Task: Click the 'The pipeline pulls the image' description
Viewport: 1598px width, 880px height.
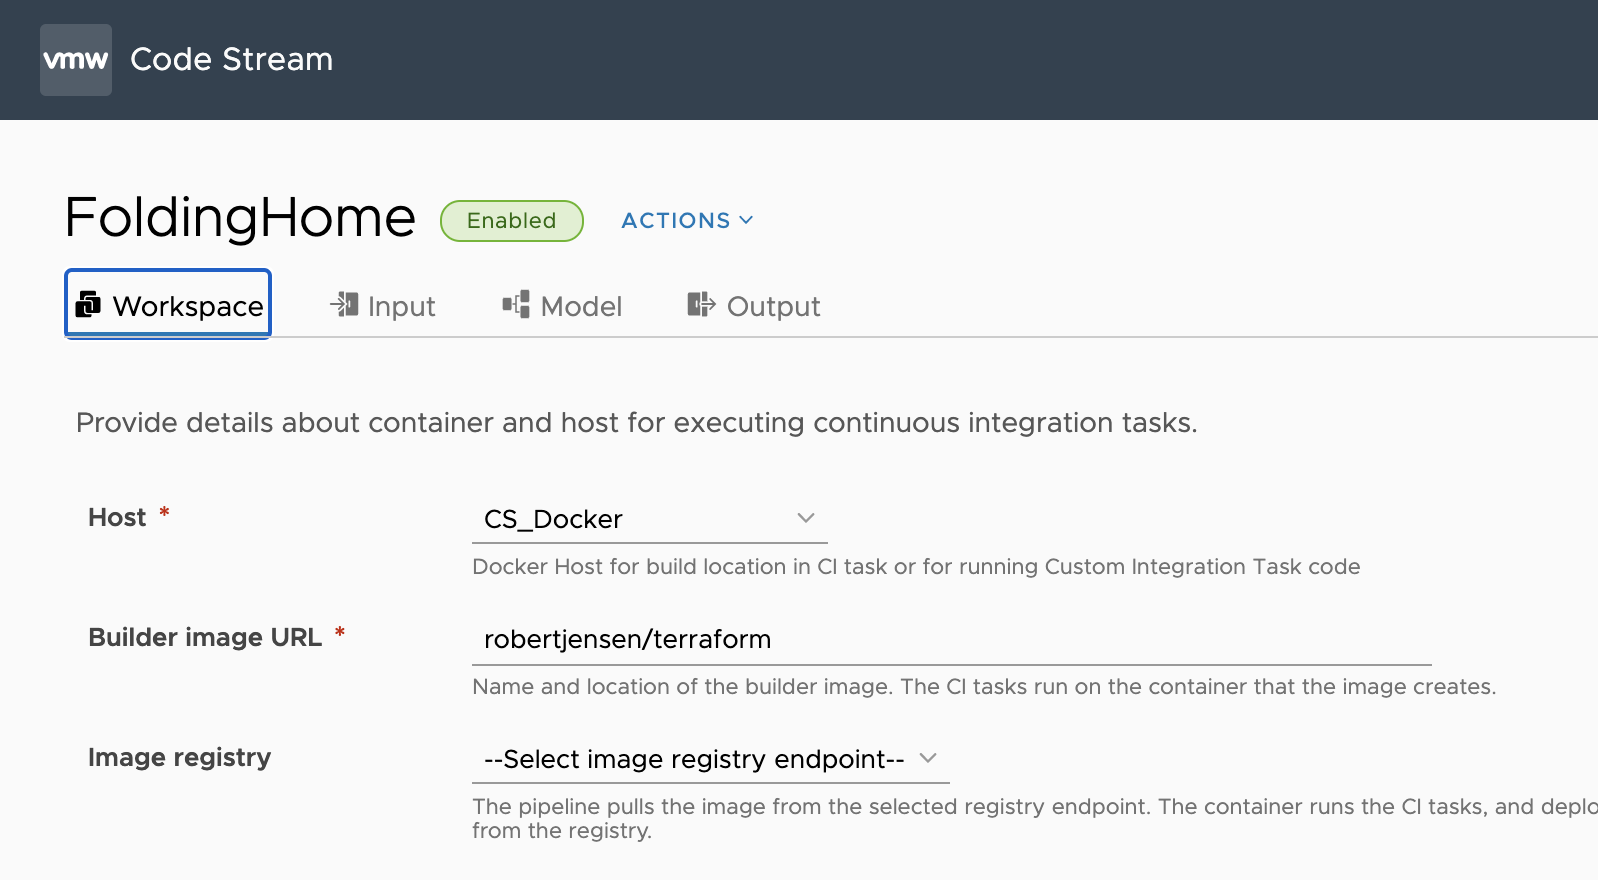Action: 1035,818
